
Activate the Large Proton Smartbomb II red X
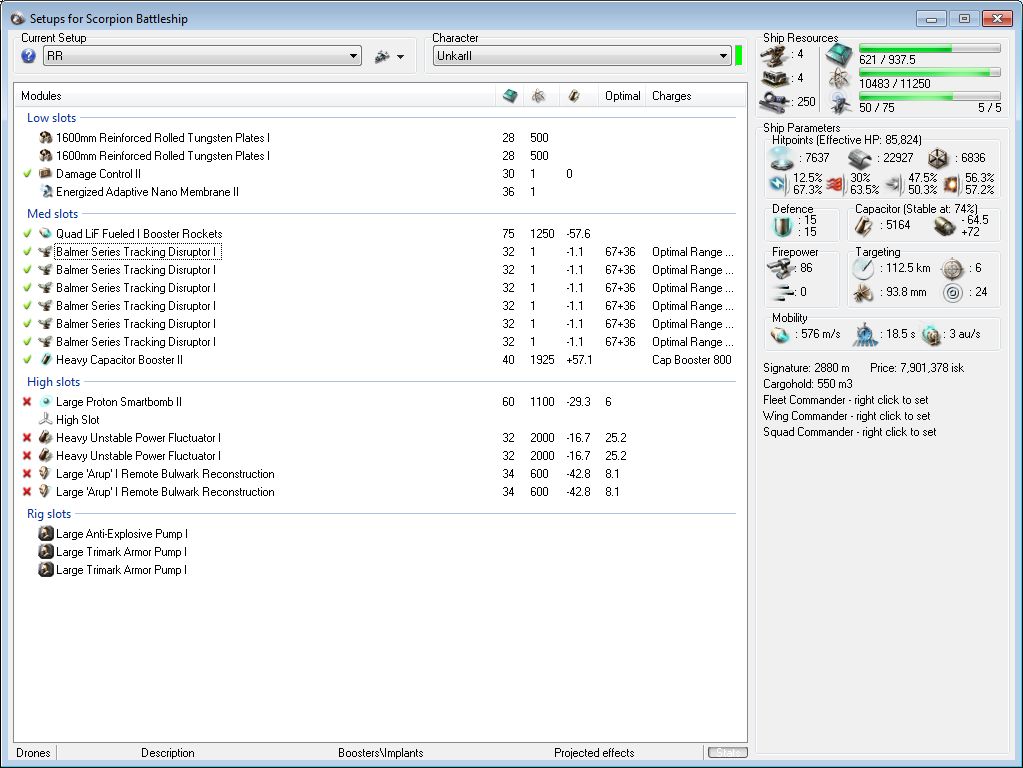28,402
